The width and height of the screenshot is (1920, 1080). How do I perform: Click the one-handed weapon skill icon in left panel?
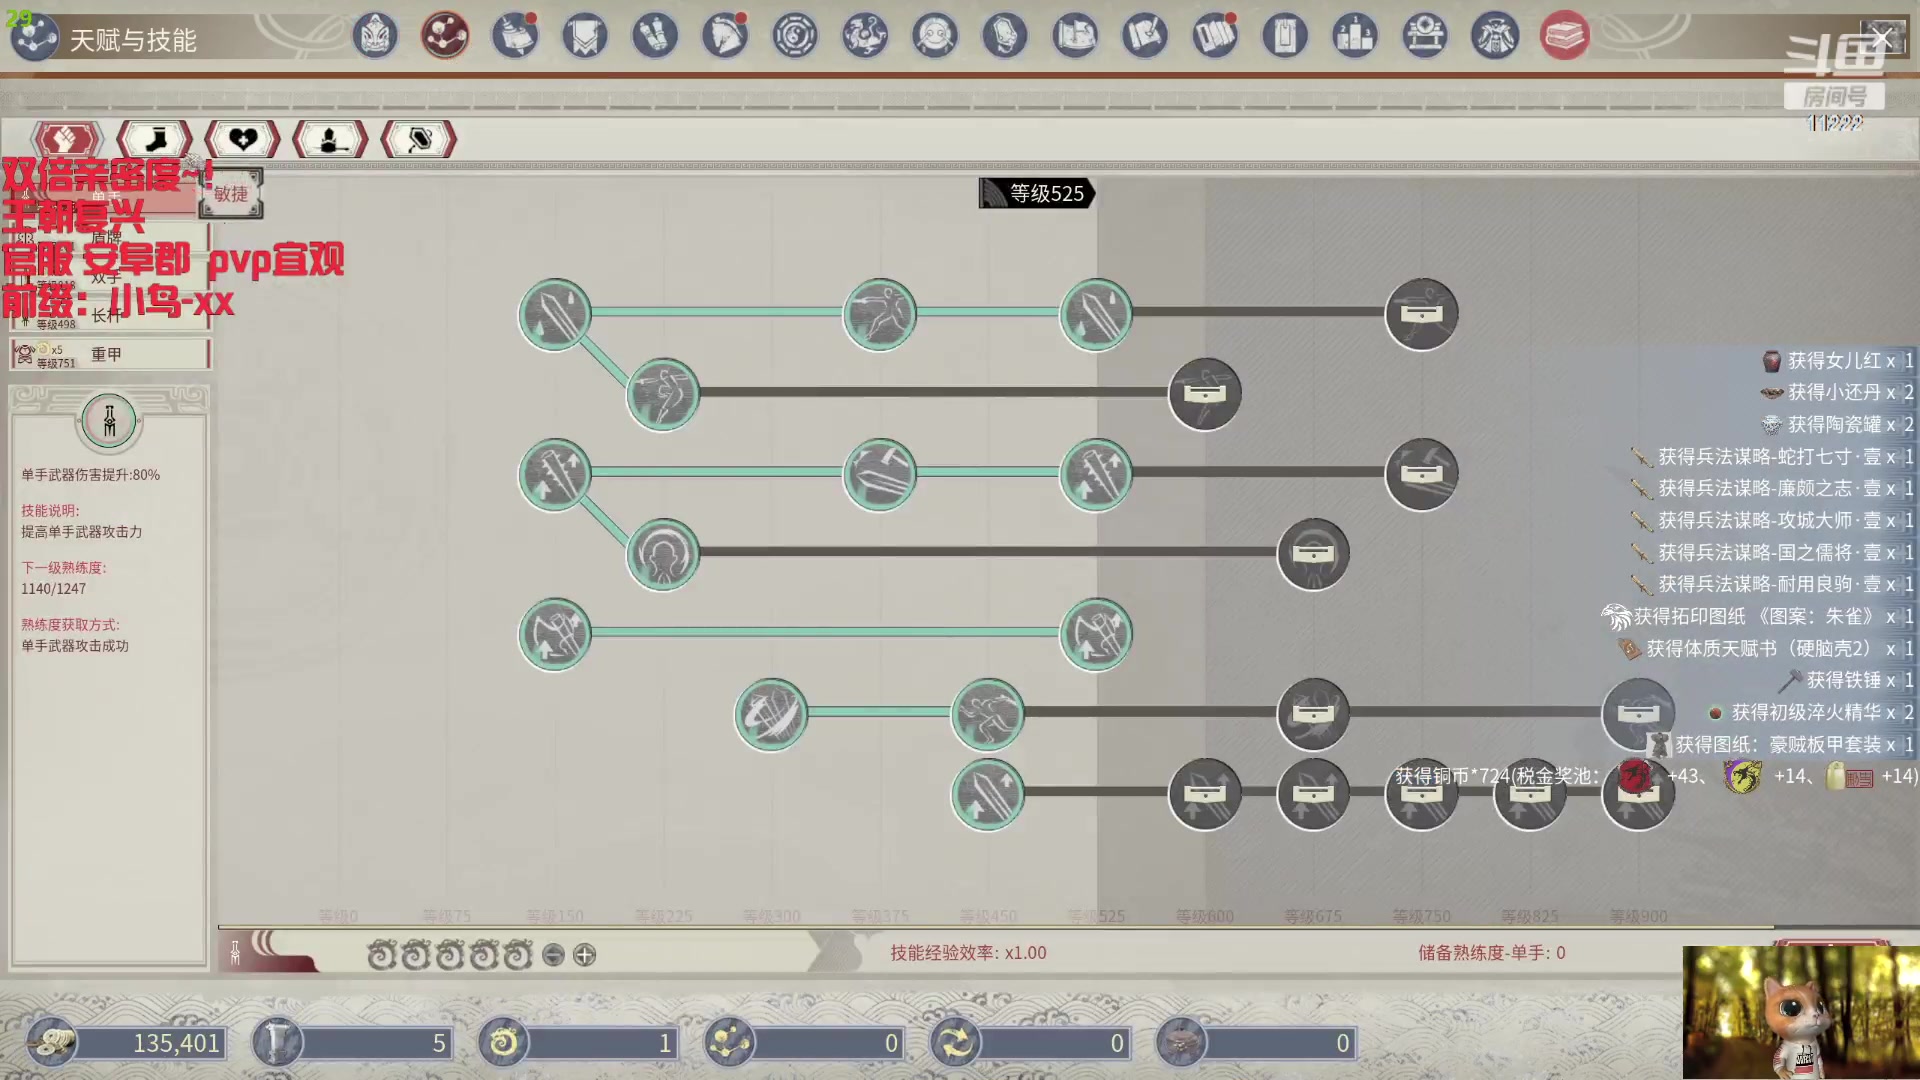(109, 420)
